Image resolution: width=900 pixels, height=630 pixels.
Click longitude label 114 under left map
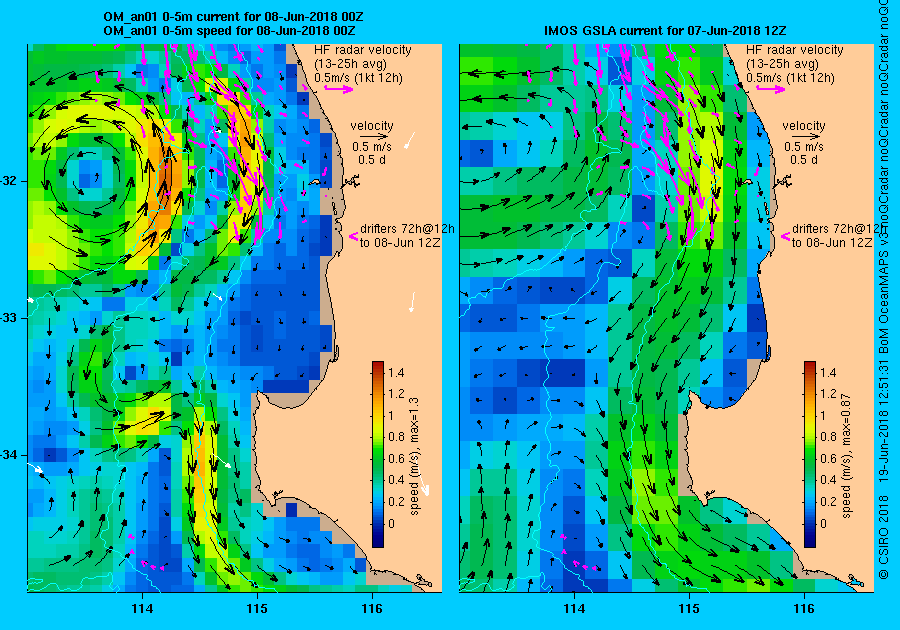[x=142, y=609]
